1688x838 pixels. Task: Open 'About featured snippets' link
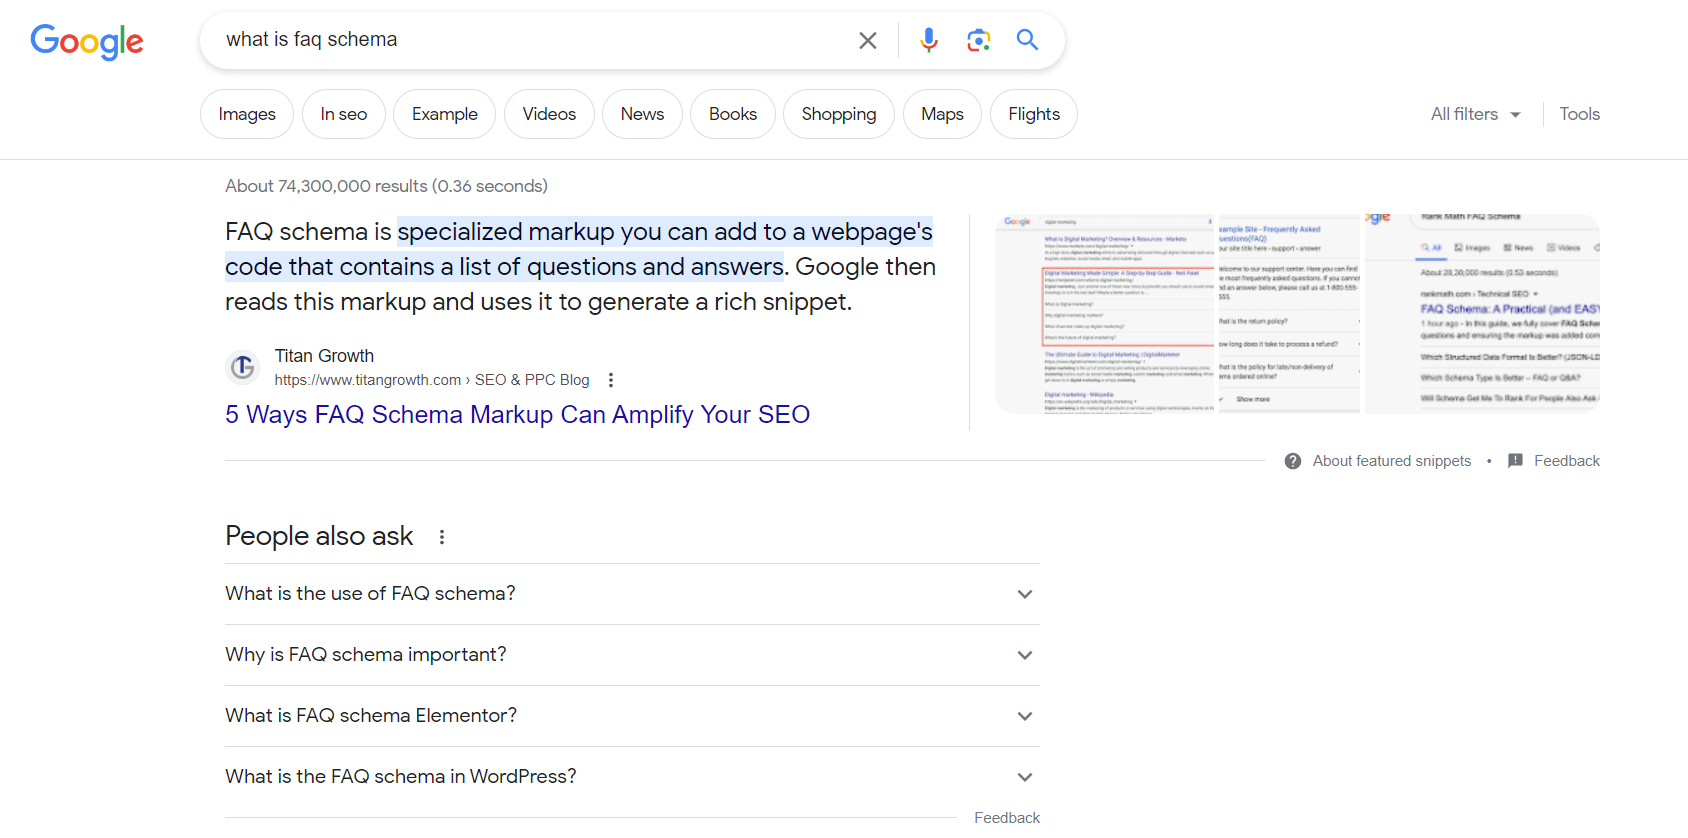click(x=1392, y=461)
